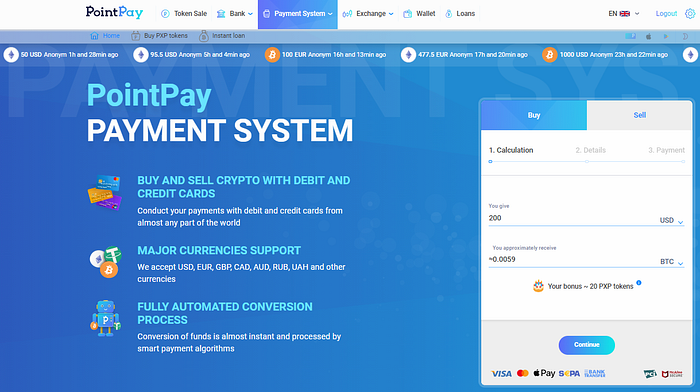Click the Ethereum icon beside 95.5 USD transaction
The image size is (700, 392).
tap(141, 55)
